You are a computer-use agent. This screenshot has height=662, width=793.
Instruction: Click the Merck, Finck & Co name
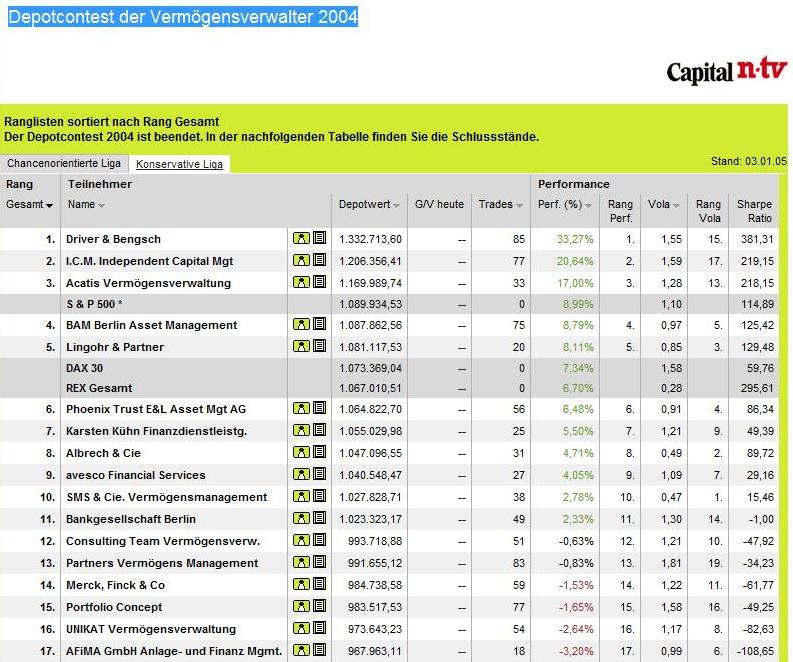tap(115, 585)
